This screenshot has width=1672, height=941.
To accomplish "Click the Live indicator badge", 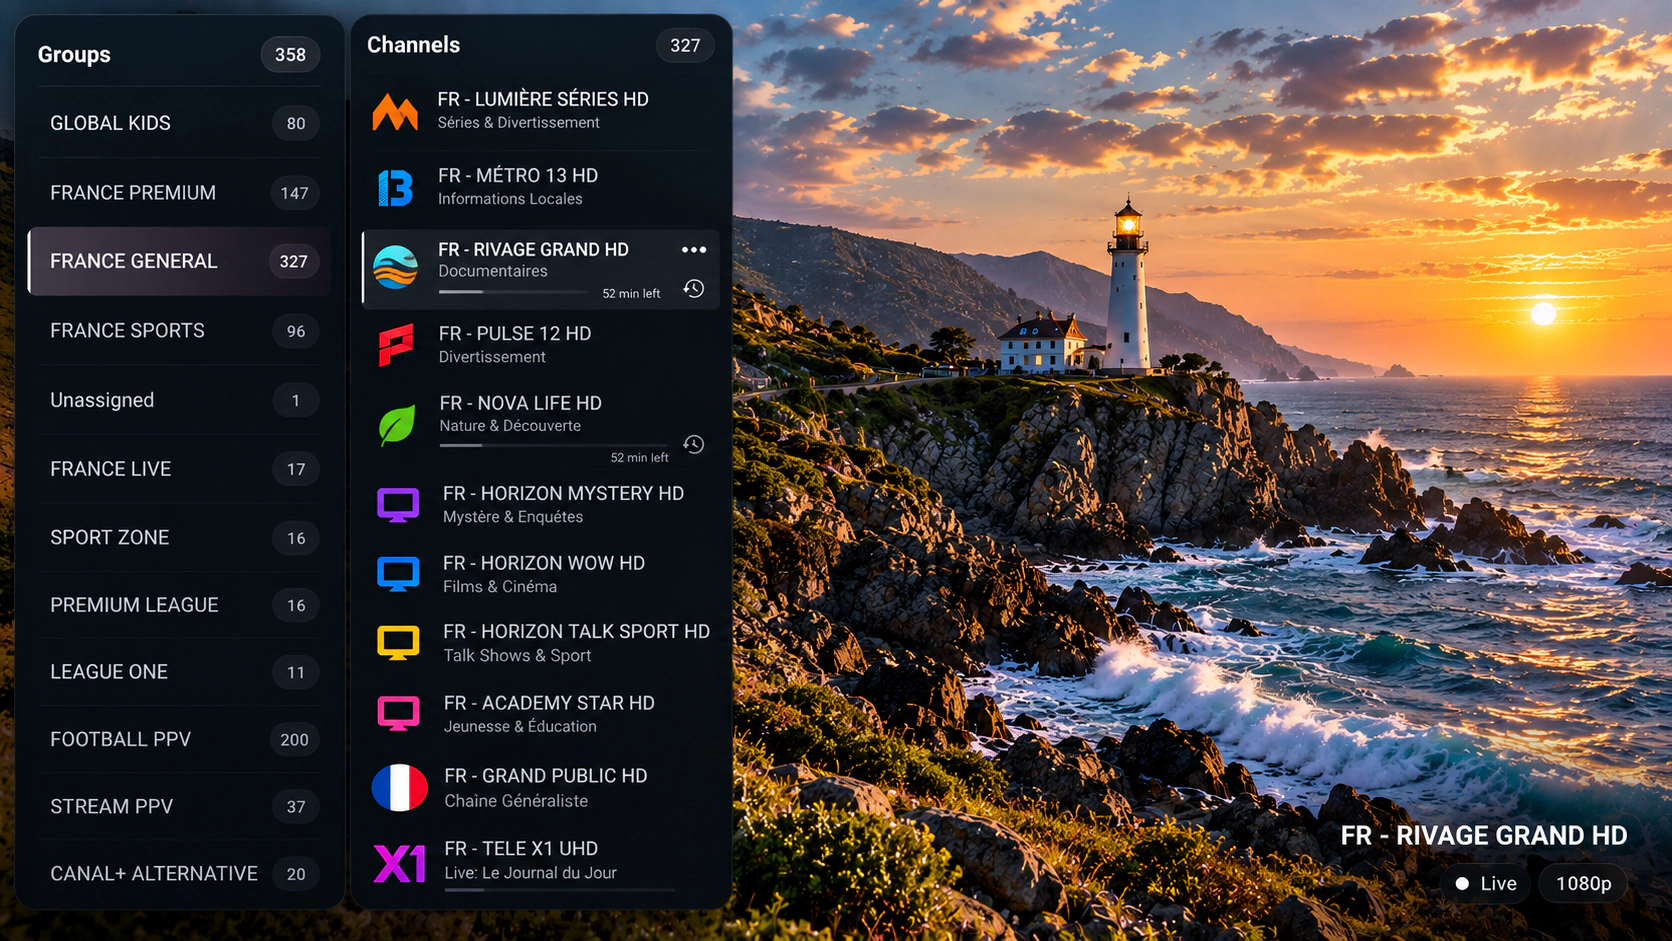I will tap(1486, 884).
